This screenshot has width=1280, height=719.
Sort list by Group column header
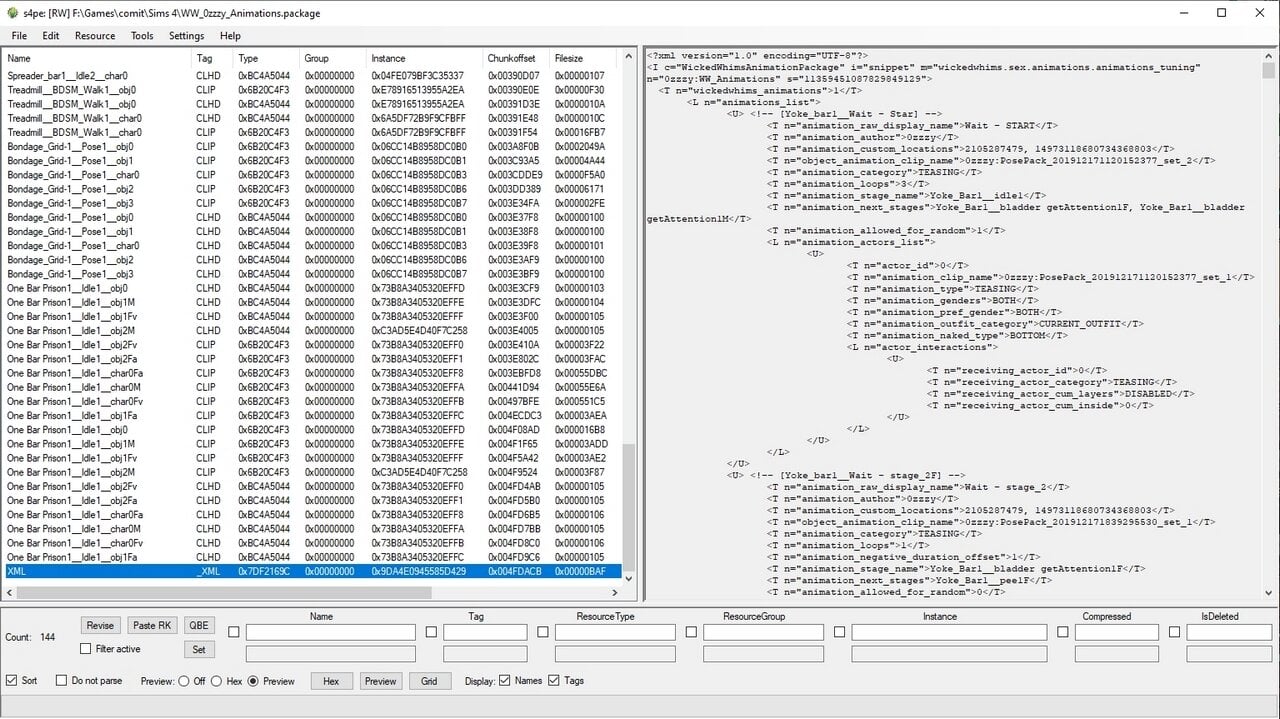(333, 58)
